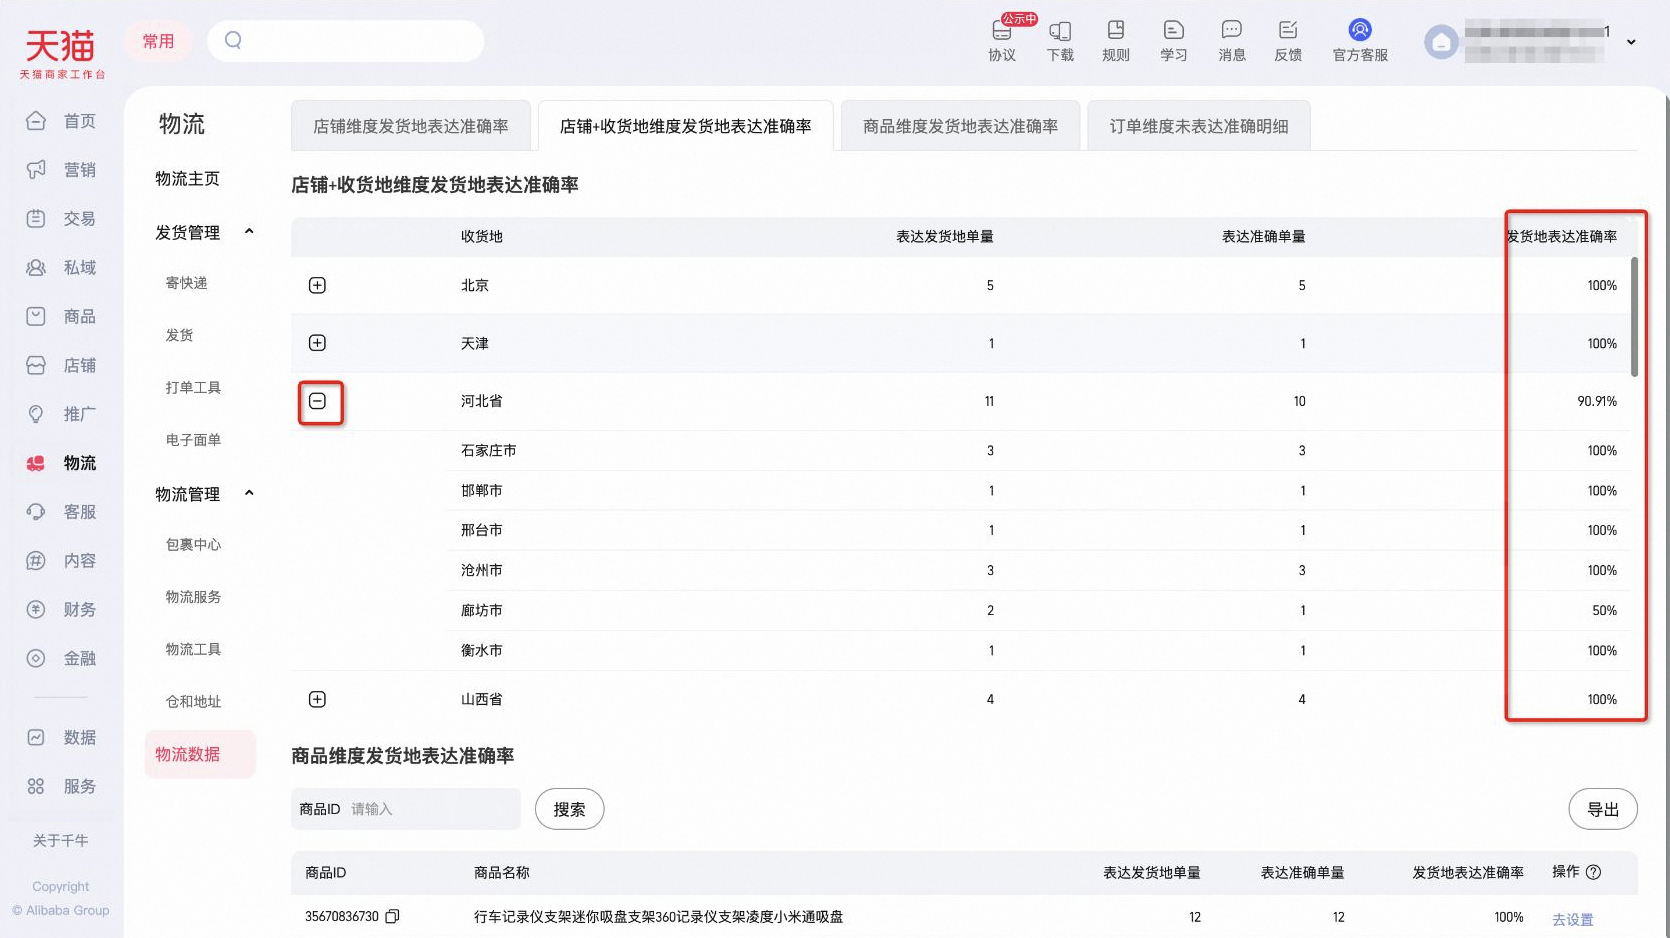1670x938 pixels.
Task: Select 物流数据 menu item
Action: pos(200,754)
